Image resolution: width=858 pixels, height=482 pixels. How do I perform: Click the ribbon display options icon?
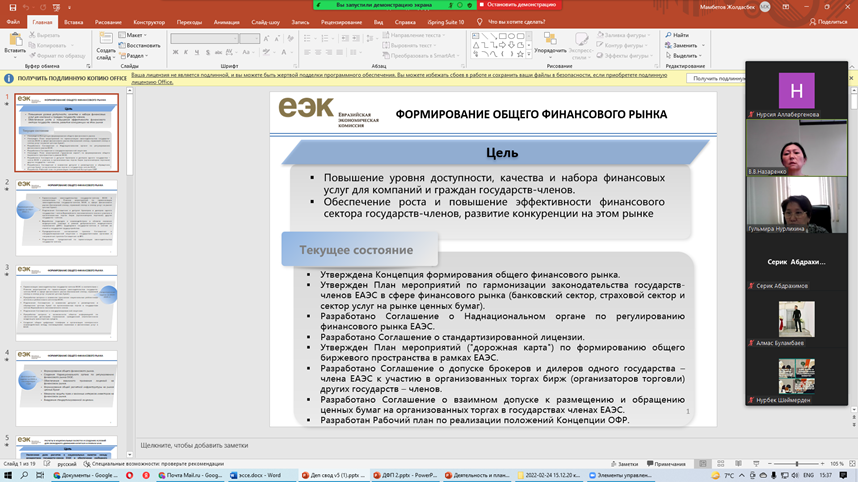click(x=786, y=7)
